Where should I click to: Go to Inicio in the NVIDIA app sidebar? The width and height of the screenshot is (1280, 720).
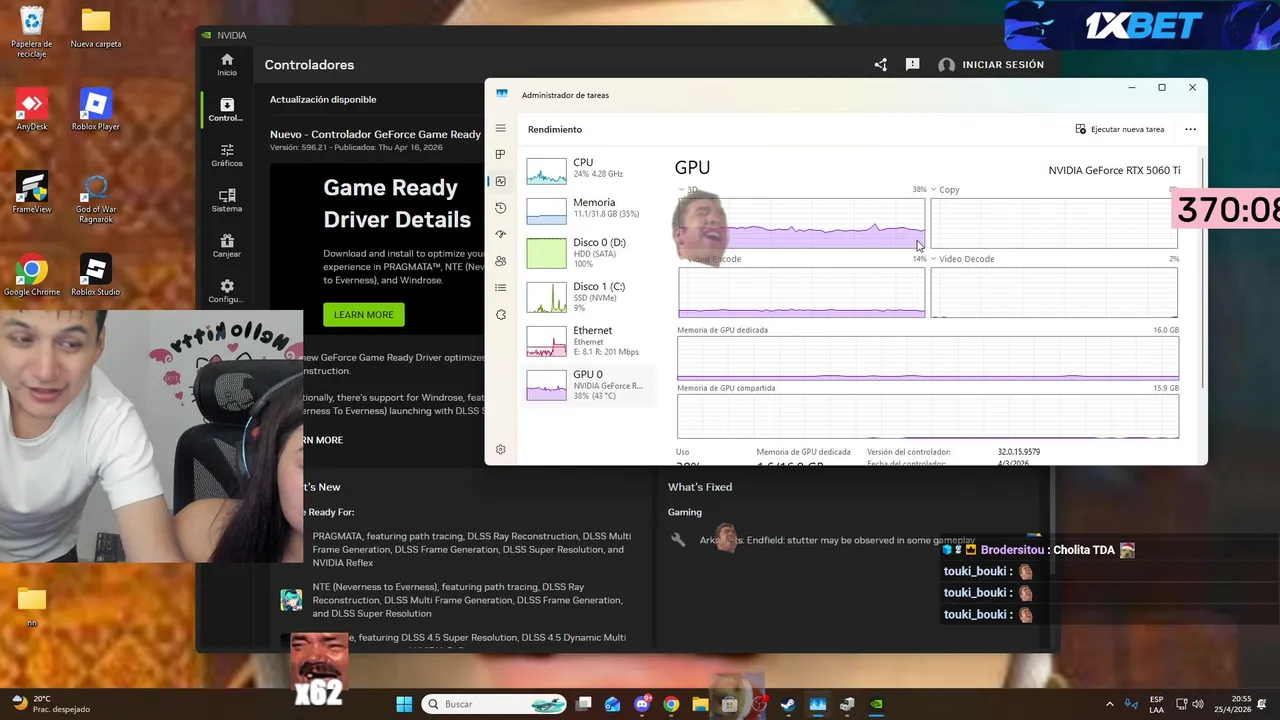click(x=227, y=65)
